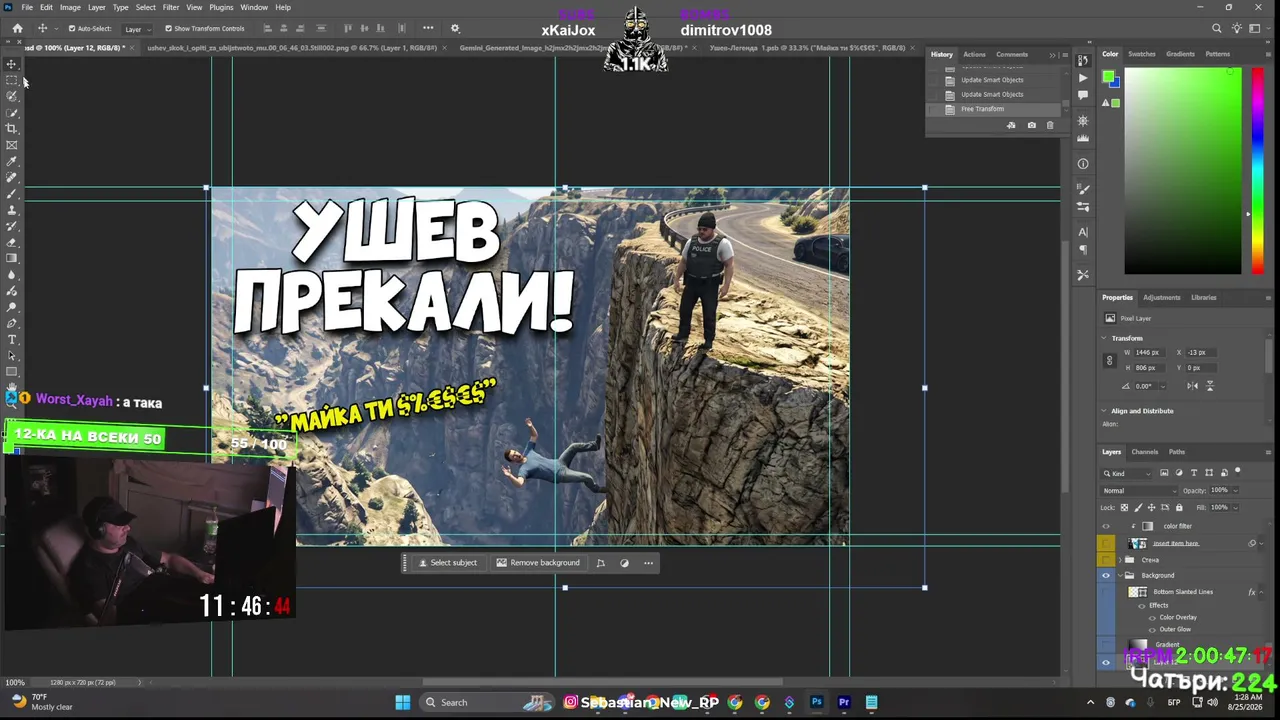Hide the color filter layer
1280x720 pixels.
(x=1106, y=526)
